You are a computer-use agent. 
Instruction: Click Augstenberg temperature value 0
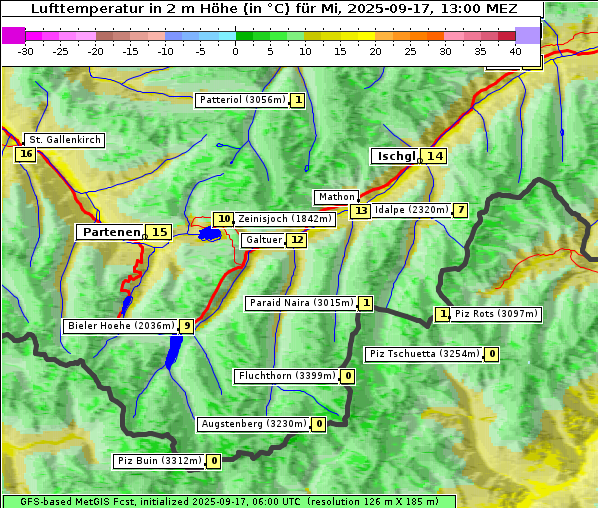coord(319,424)
